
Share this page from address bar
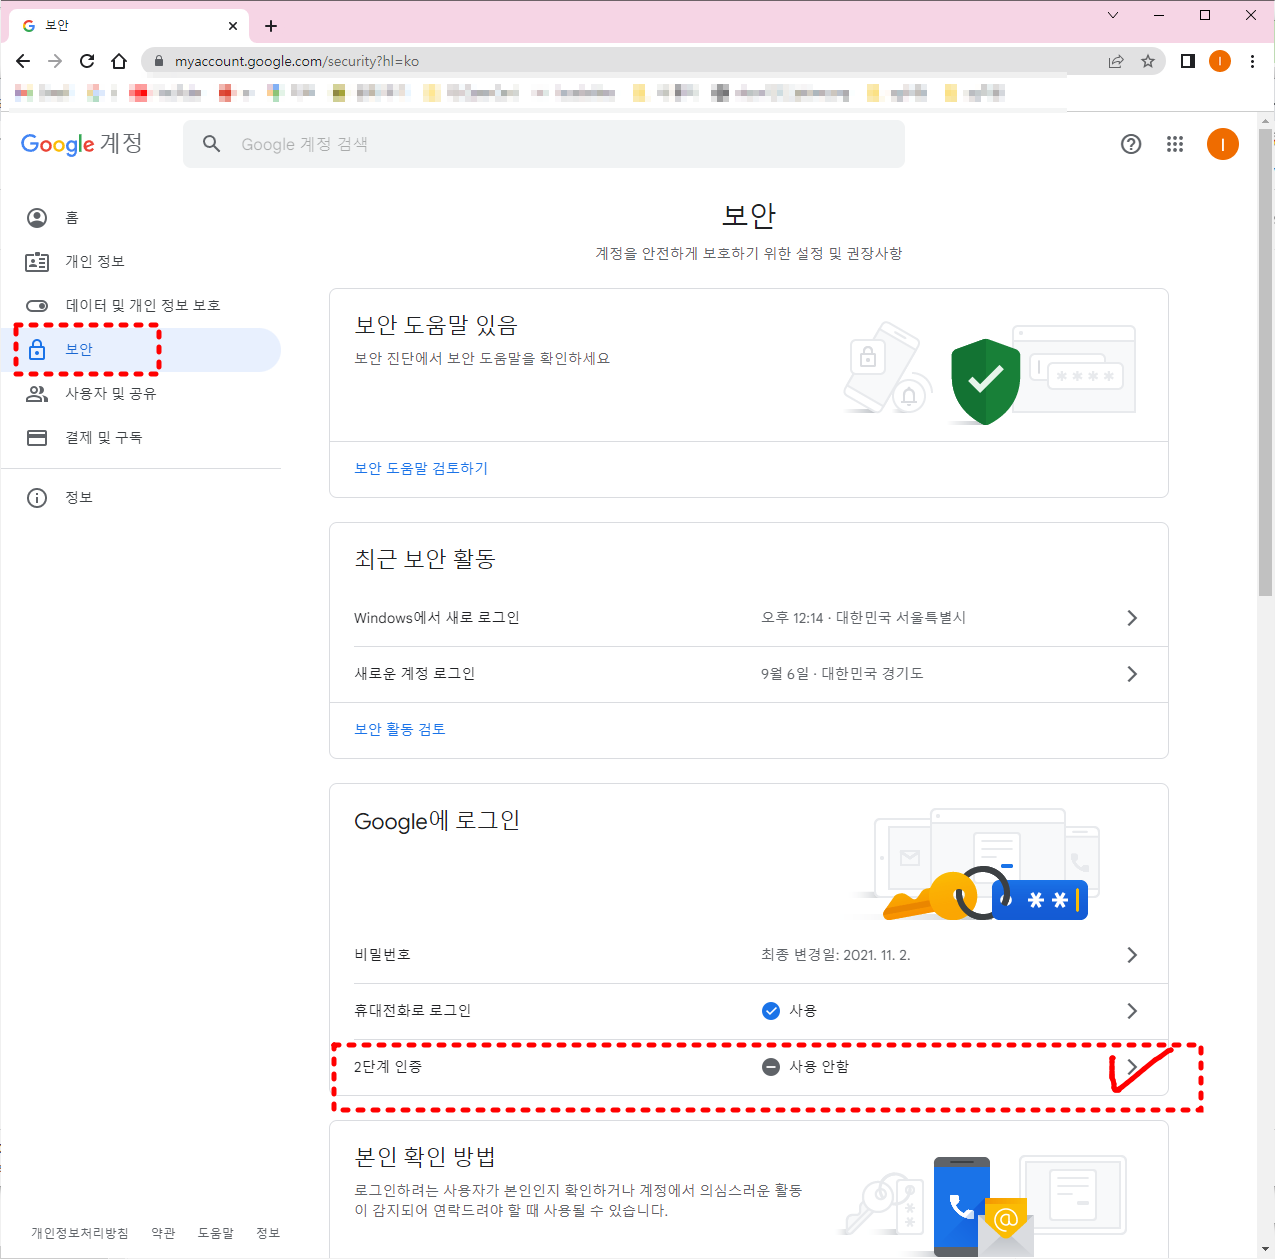coord(1116,61)
